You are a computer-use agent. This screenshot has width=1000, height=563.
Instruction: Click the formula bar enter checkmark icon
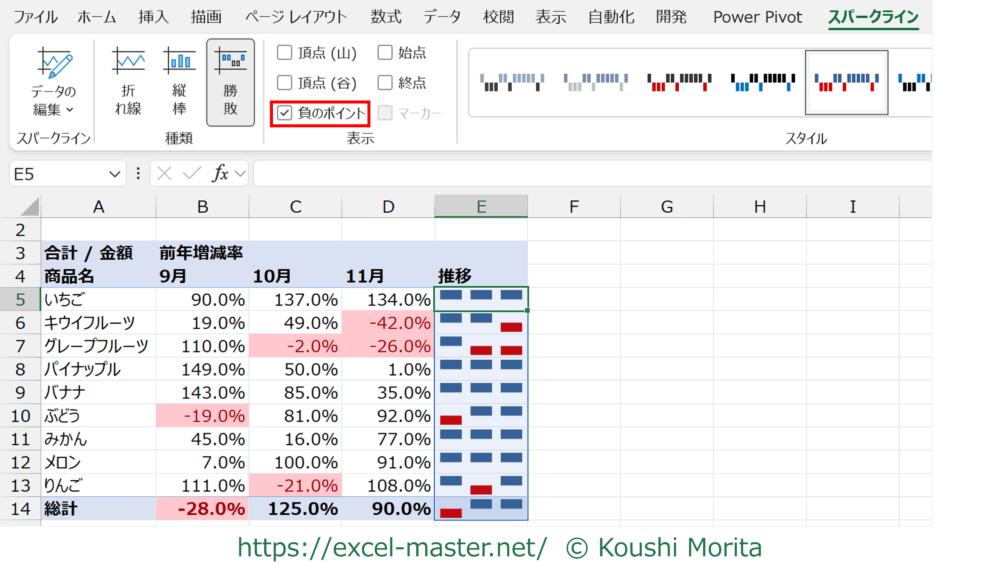tap(191, 173)
